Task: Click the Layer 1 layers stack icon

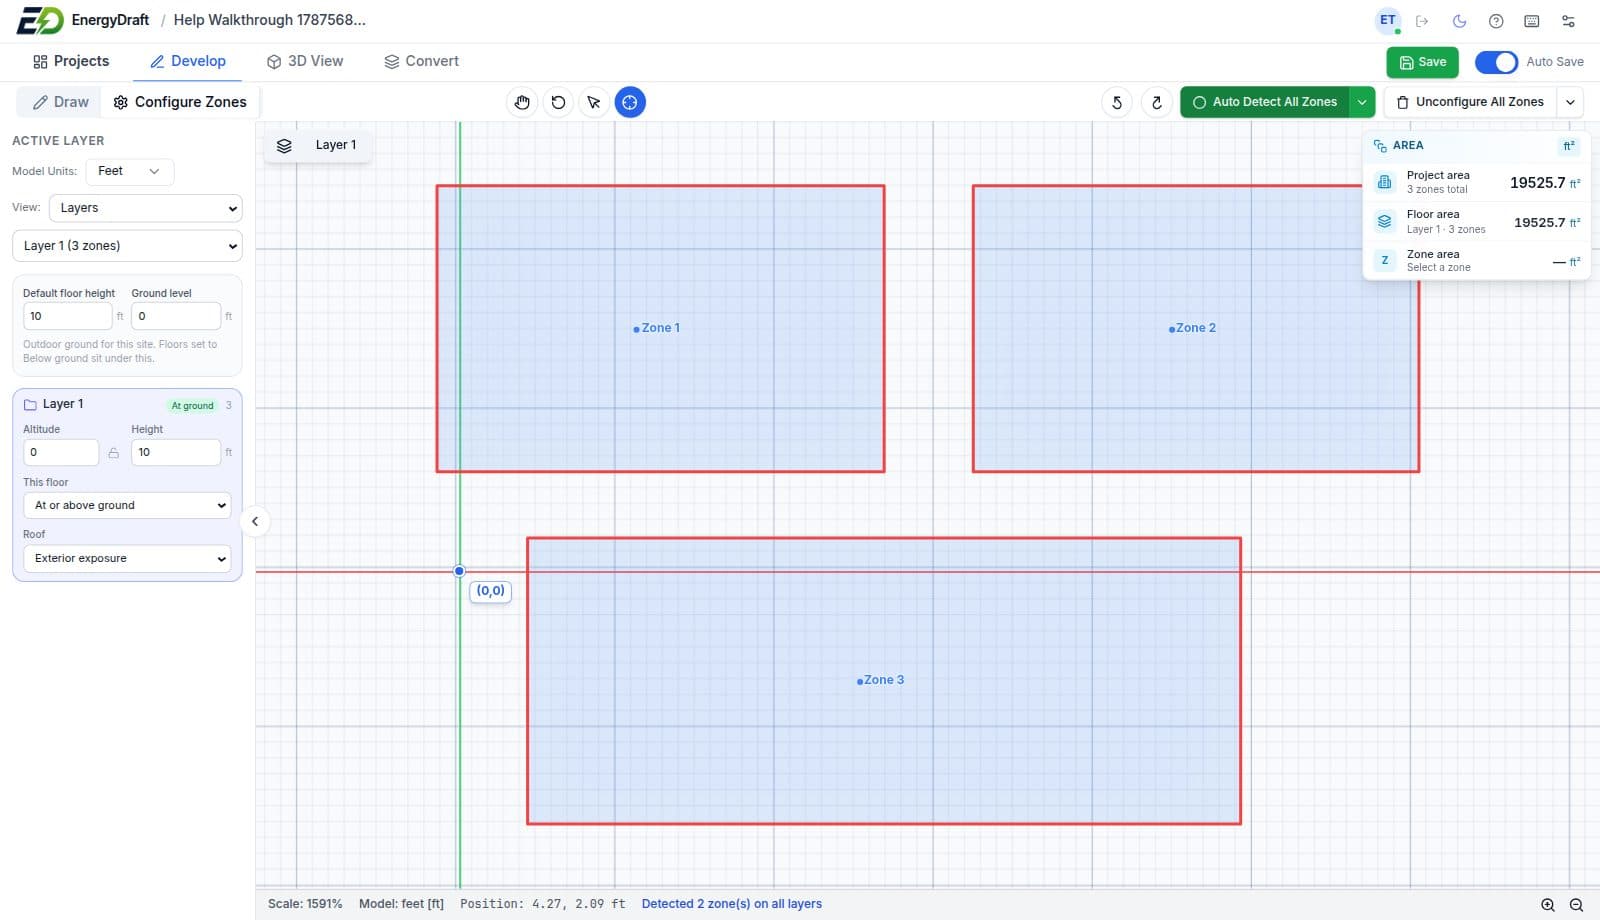Action: coord(284,145)
